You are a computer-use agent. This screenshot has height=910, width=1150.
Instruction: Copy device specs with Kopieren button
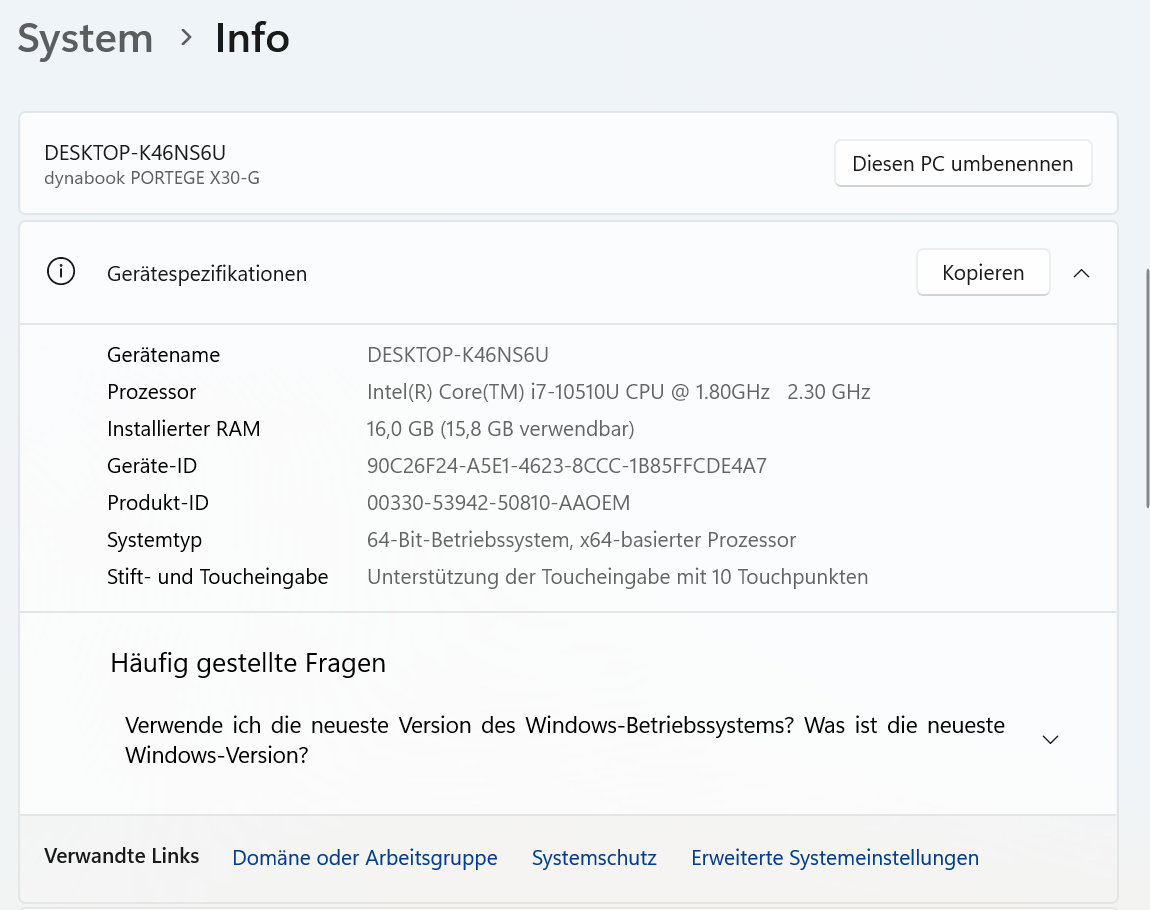coord(983,273)
